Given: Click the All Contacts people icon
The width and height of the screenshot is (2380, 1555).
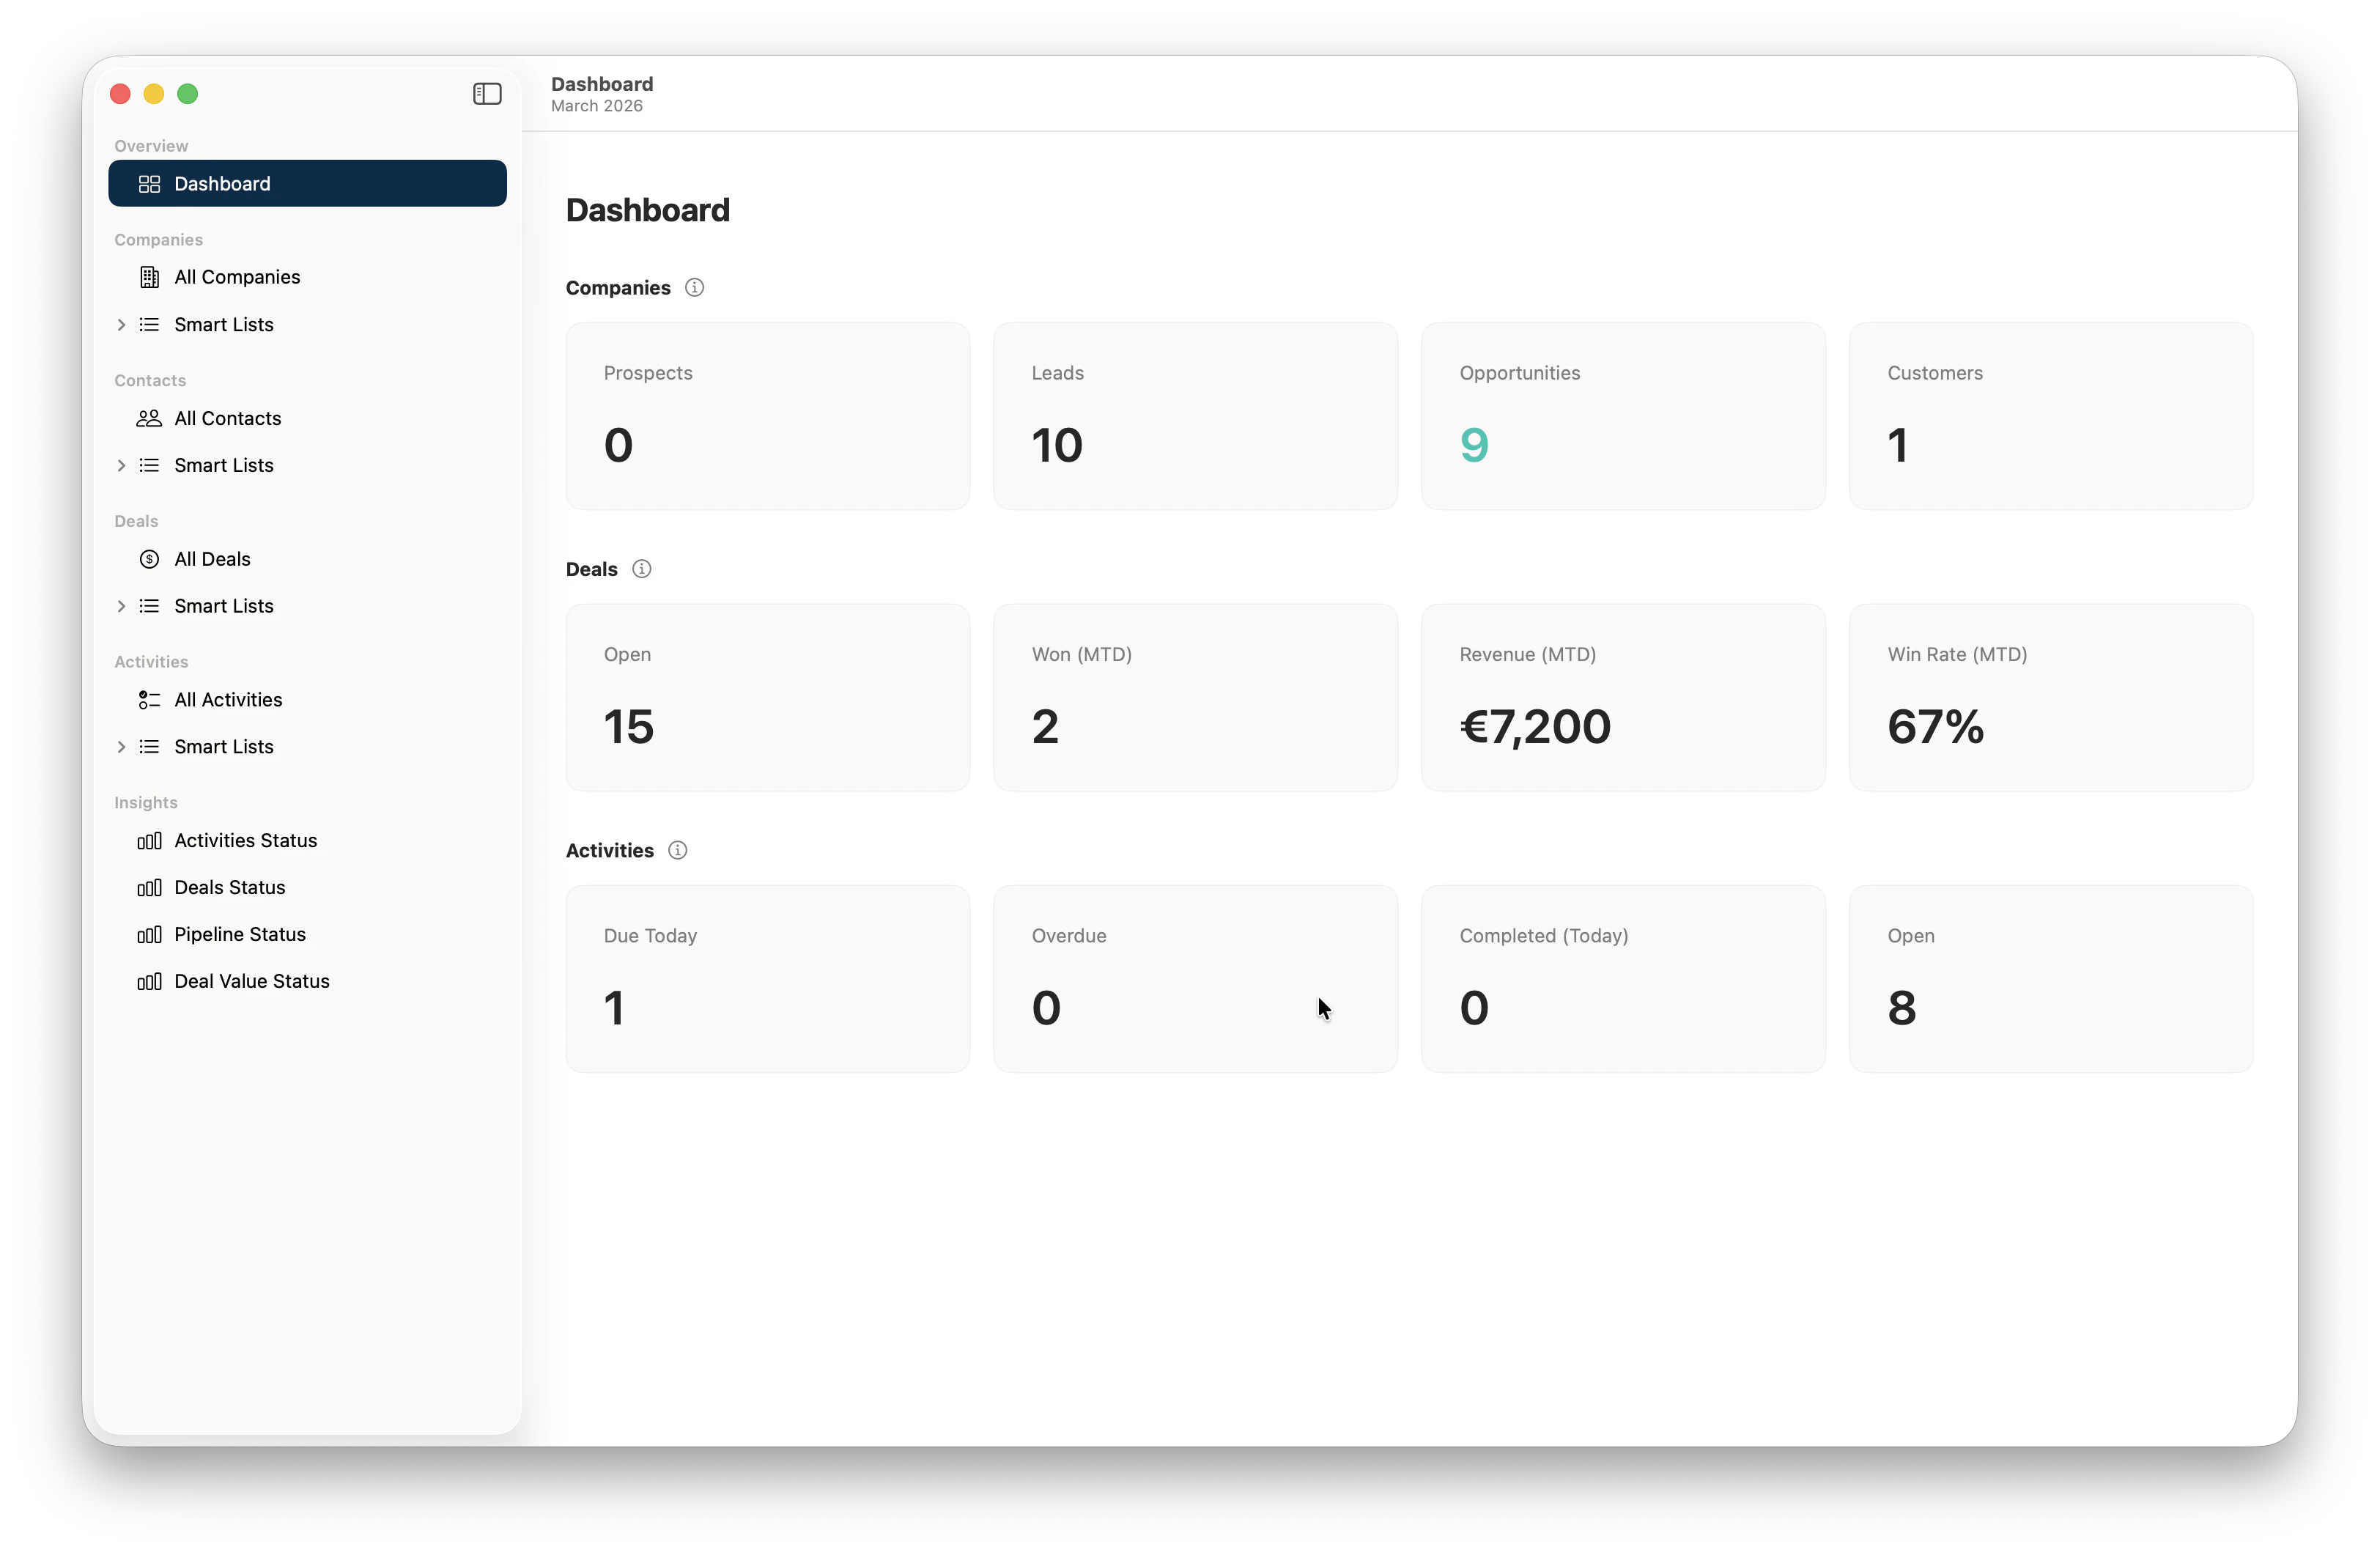Looking at the screenshot, I should (x=149, y=418).
